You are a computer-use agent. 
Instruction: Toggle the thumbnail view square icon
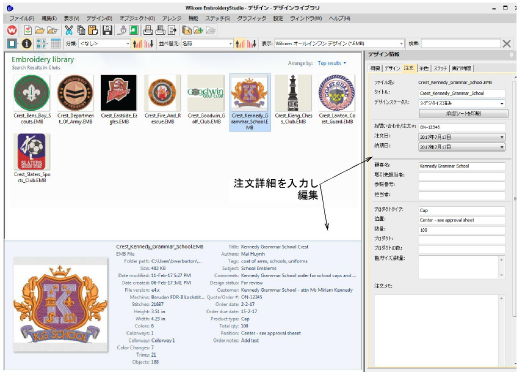pos(12,44)
